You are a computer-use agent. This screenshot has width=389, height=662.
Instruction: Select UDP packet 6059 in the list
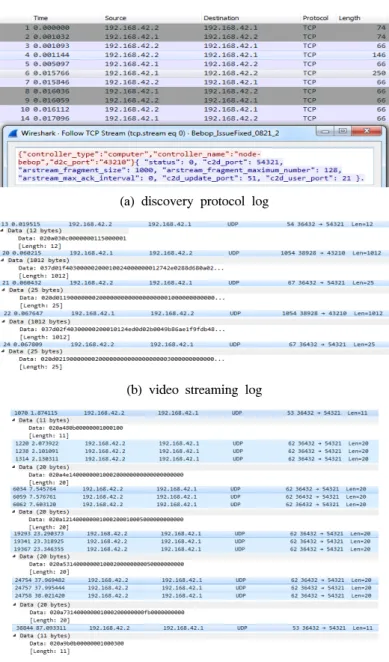click(x=195, y=497)
